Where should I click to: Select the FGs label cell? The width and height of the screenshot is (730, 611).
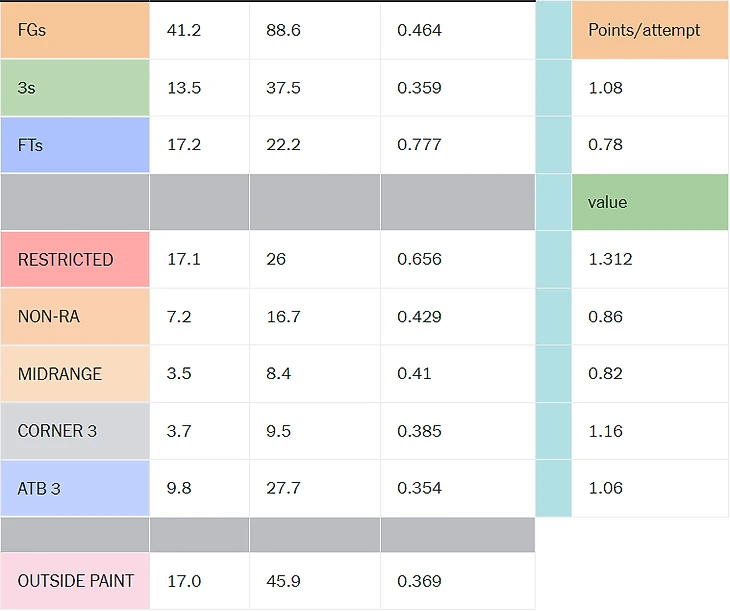pyautogui.click(x=75, y=30)
